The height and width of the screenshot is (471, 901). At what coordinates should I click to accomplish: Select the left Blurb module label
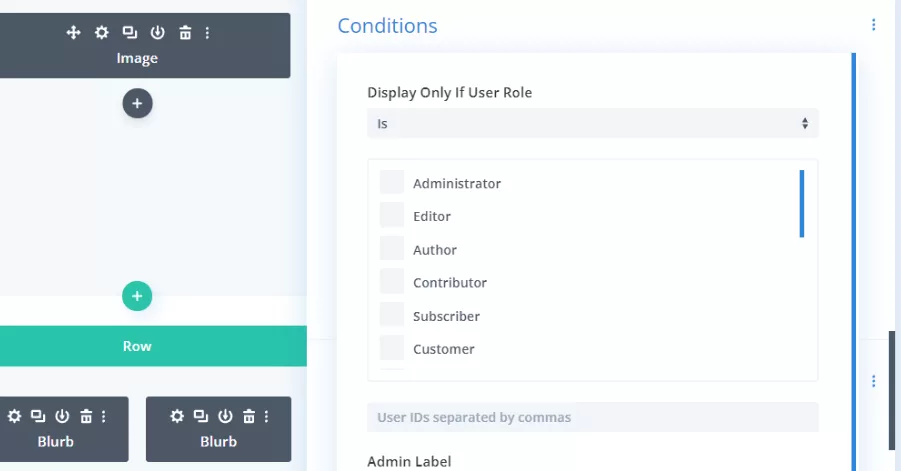pyautogui.click(x=56, y=442)
